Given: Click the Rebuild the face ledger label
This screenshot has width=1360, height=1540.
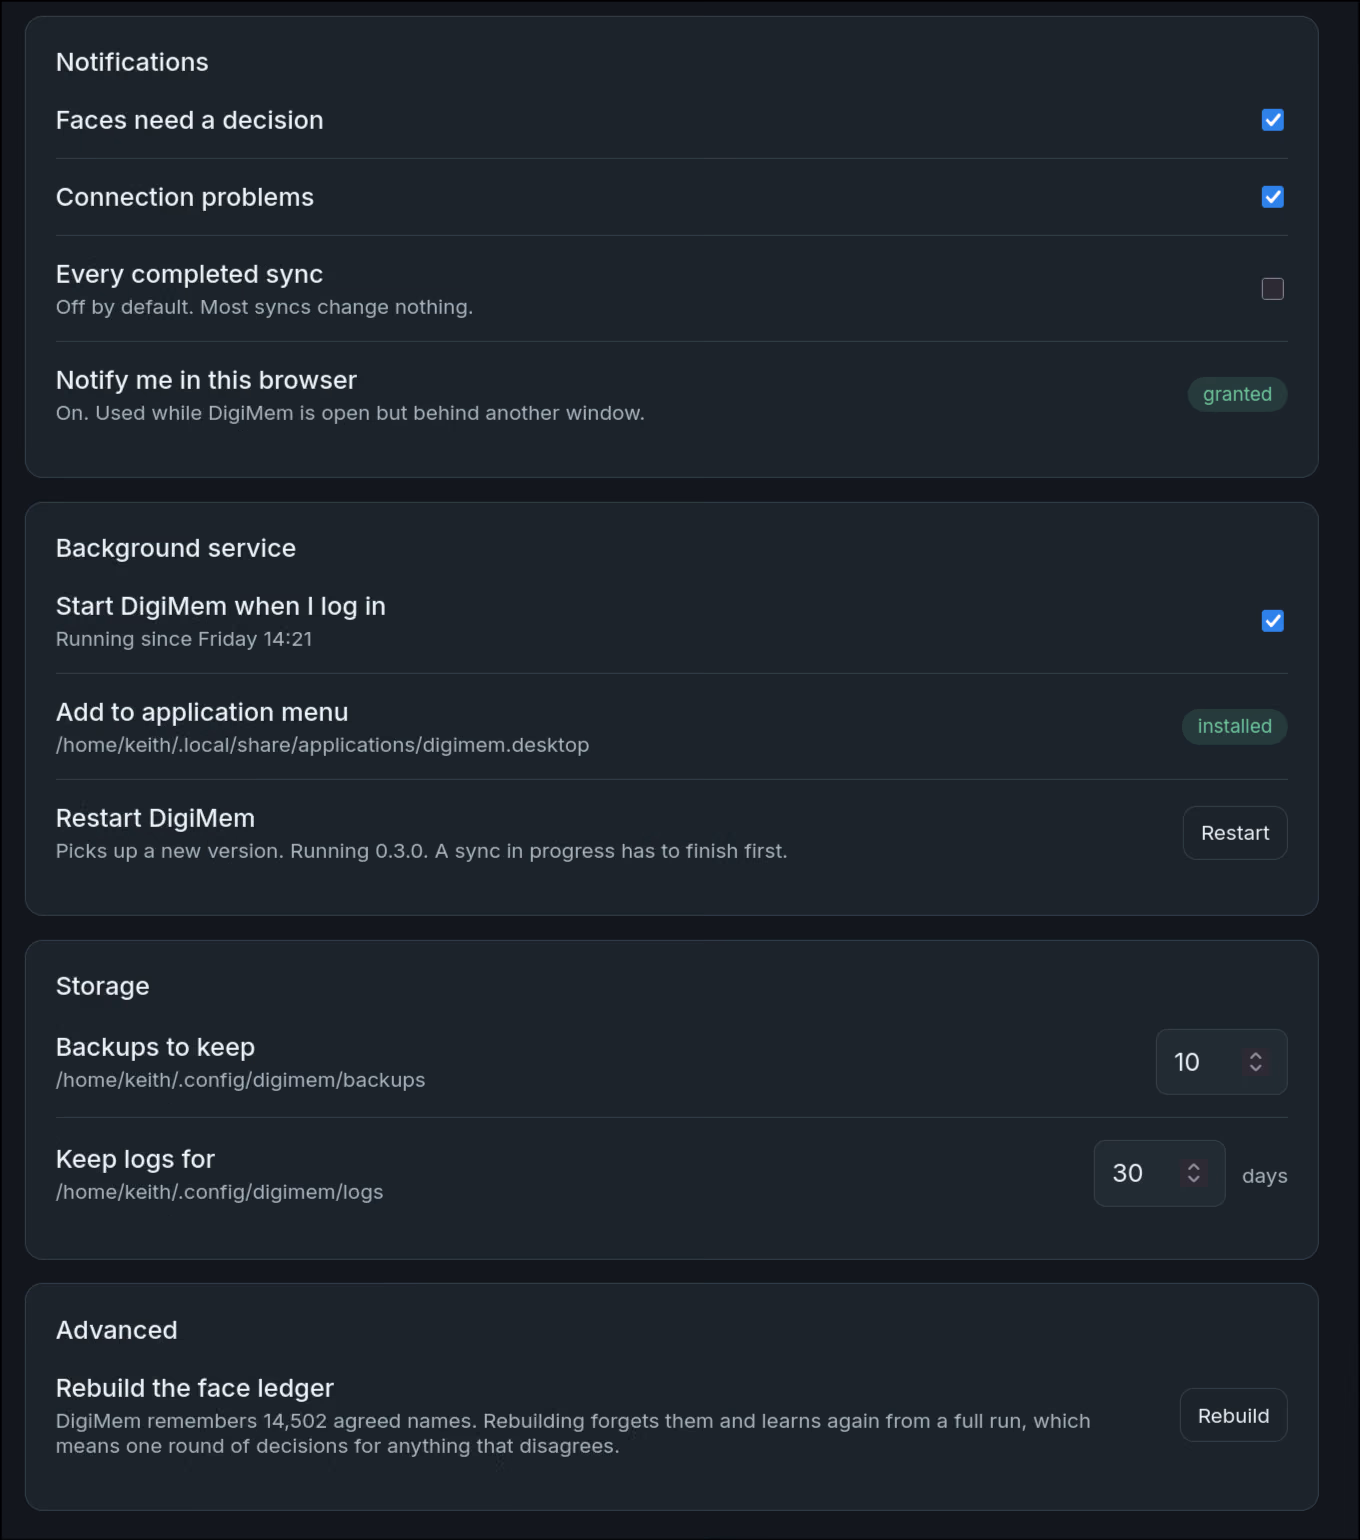Looking at the screenshot, I should pos(195,1388).
